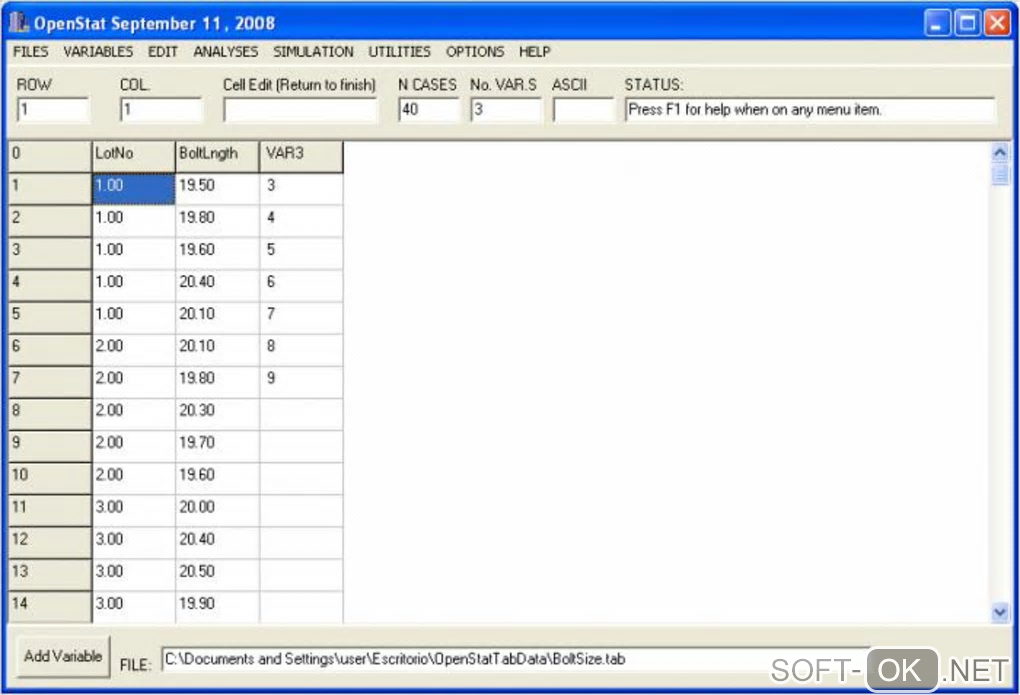
Task: Click the No. VAR.S field
Action: tap(505, 109)
